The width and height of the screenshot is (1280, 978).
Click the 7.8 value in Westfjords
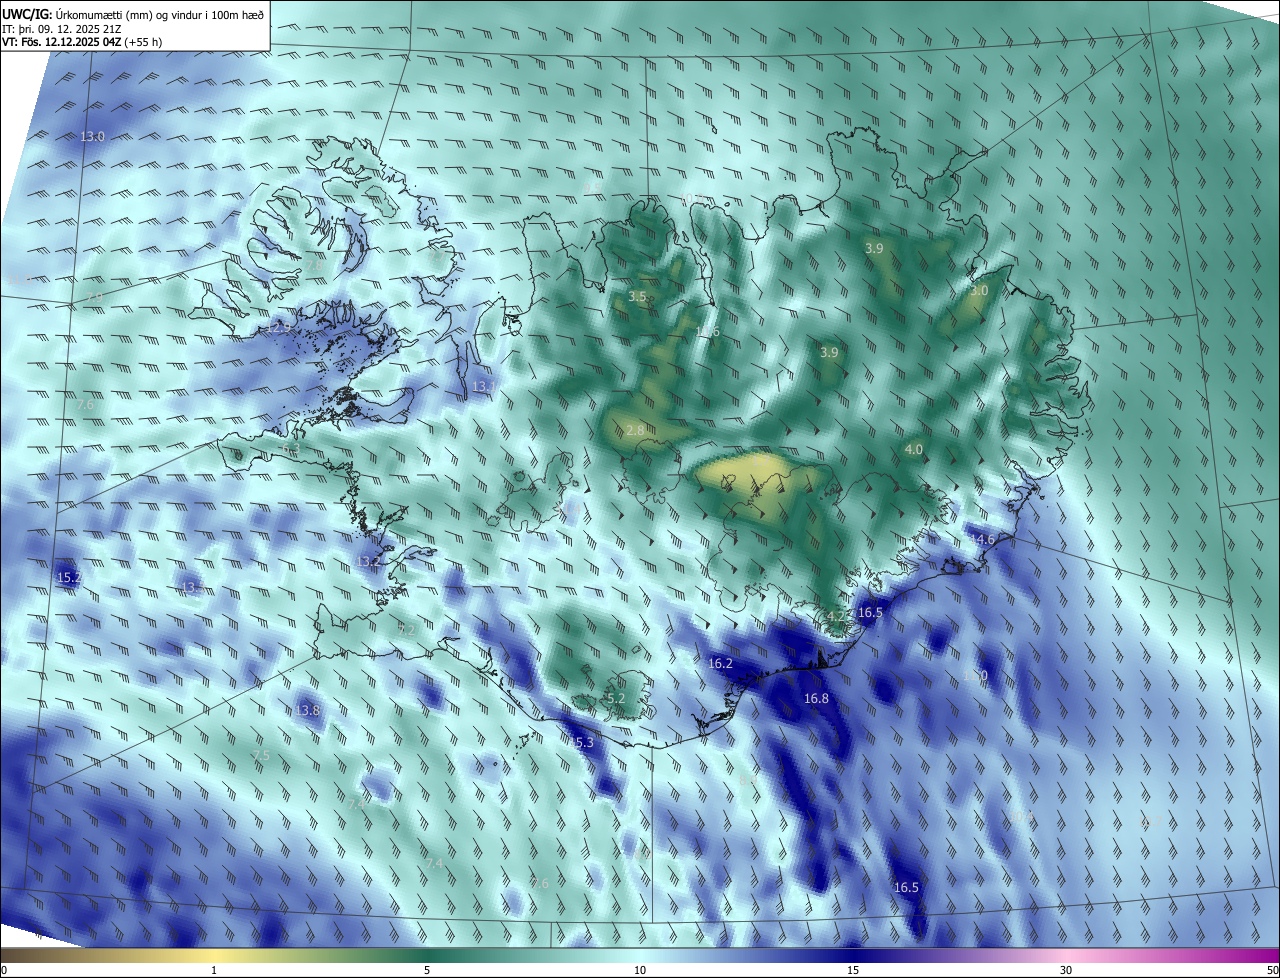[x=314, y=265]
